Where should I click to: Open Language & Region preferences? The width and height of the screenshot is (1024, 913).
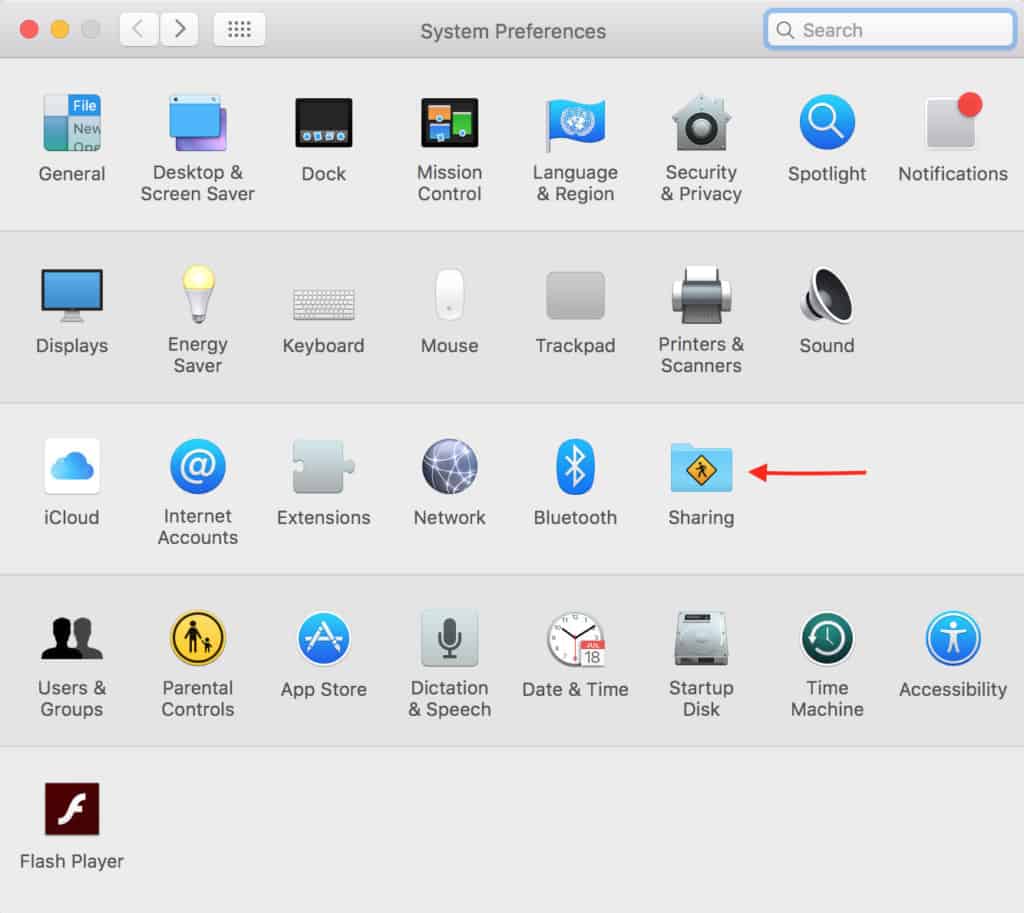click(x=575, y=123)
